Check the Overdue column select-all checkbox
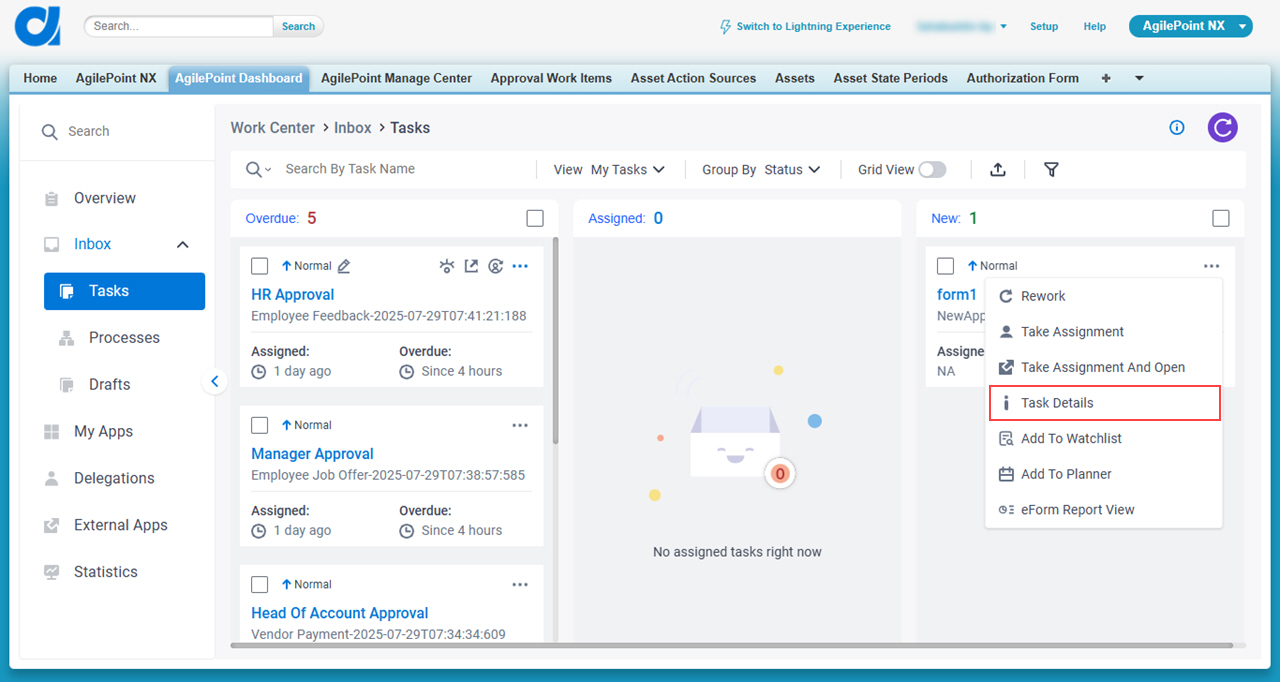Screen dimensions: 1280x682 pyautogui.click(x=535, y=218)
